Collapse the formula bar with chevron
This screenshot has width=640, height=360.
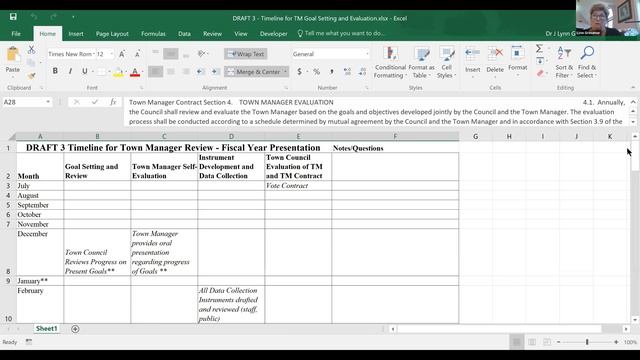pos(633,102)
